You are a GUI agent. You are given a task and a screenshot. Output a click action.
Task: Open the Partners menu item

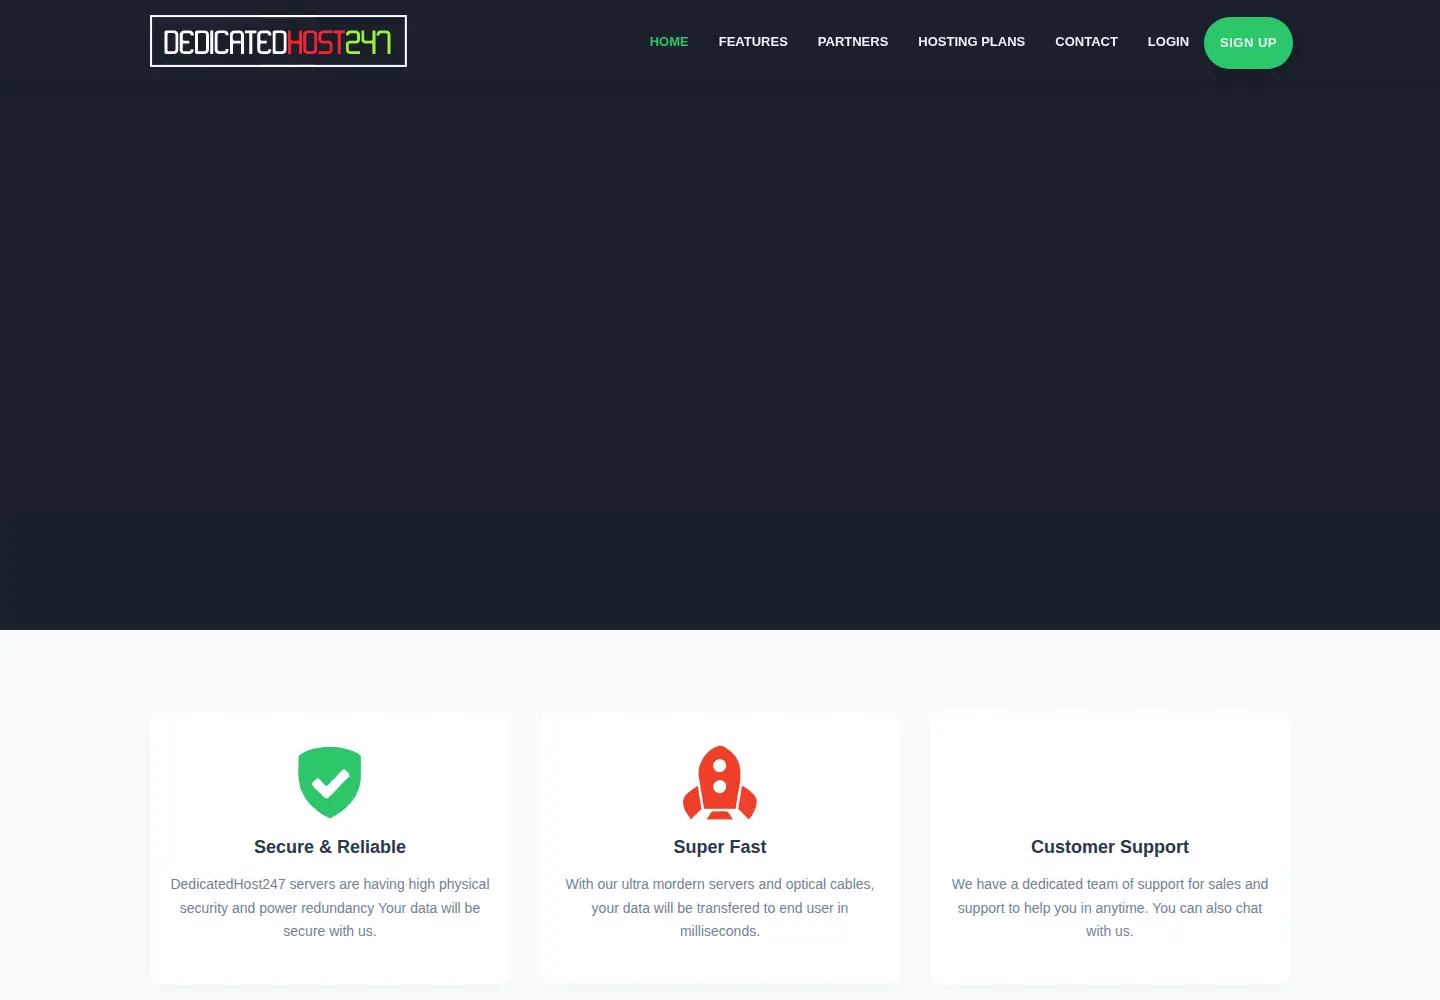coord(853,42)
